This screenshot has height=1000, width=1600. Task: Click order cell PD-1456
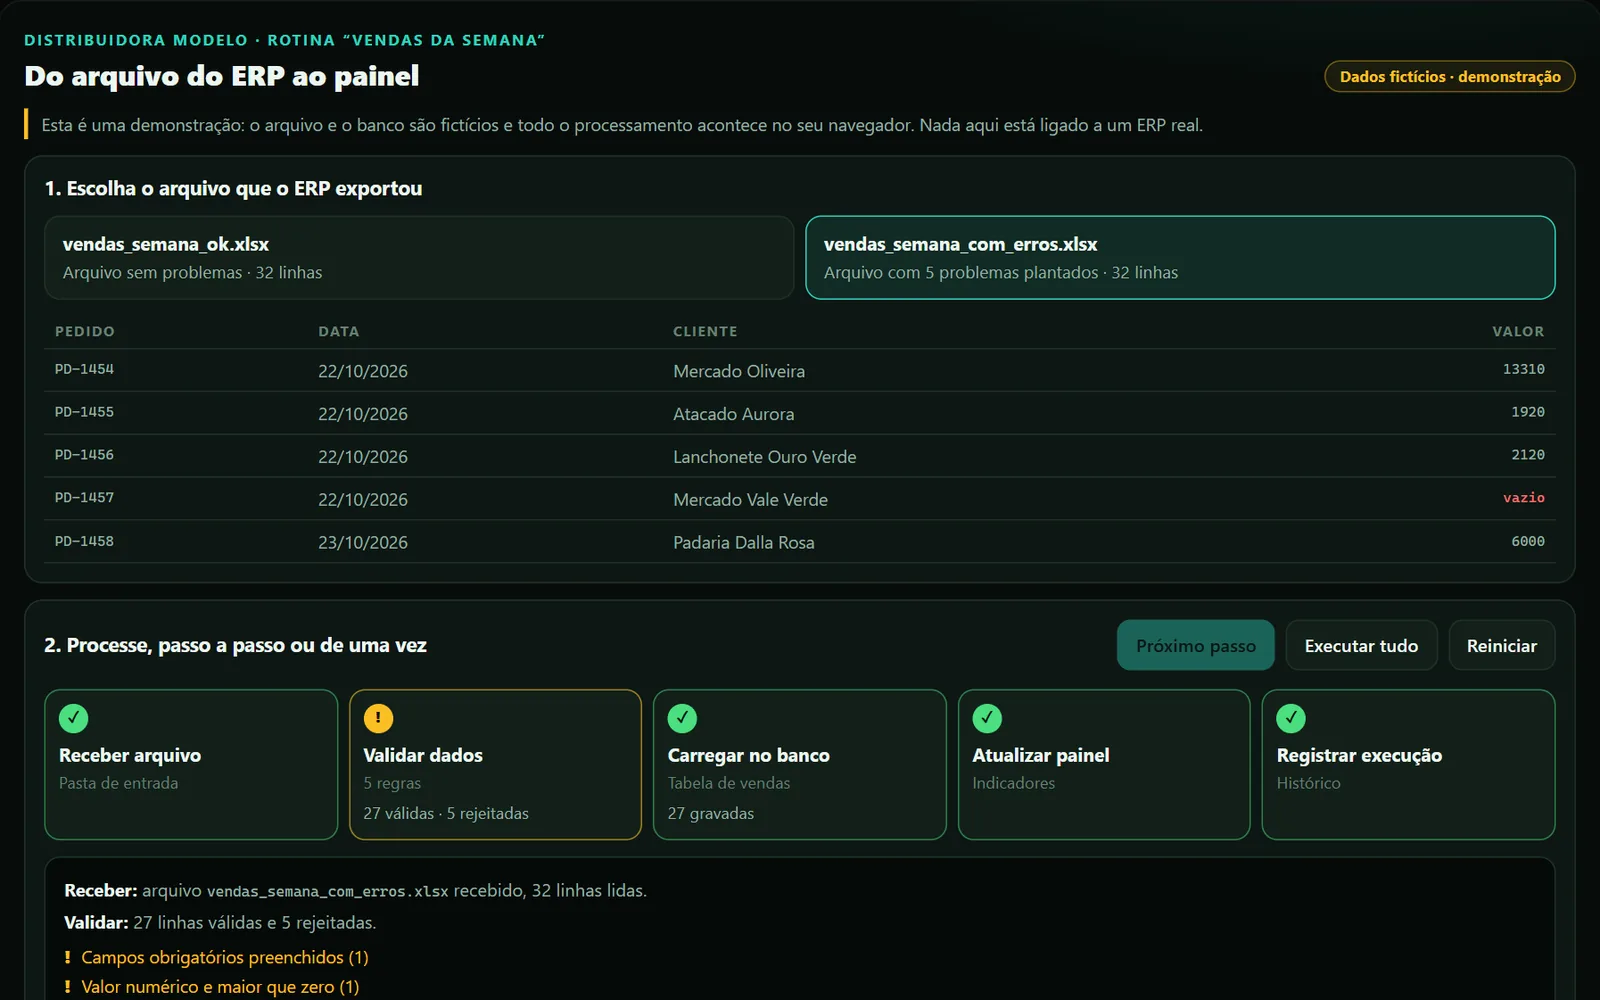(84, 455)
